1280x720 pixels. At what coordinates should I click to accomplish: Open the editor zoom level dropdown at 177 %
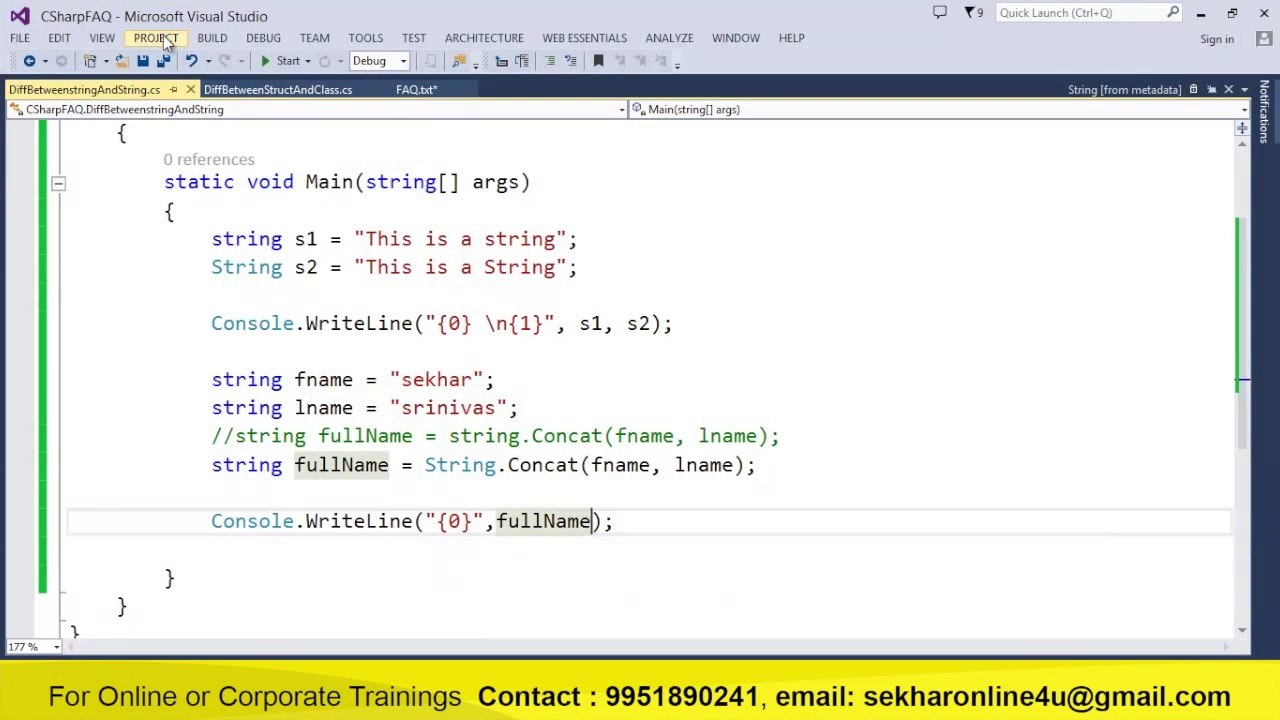click(x=56, y=647)
